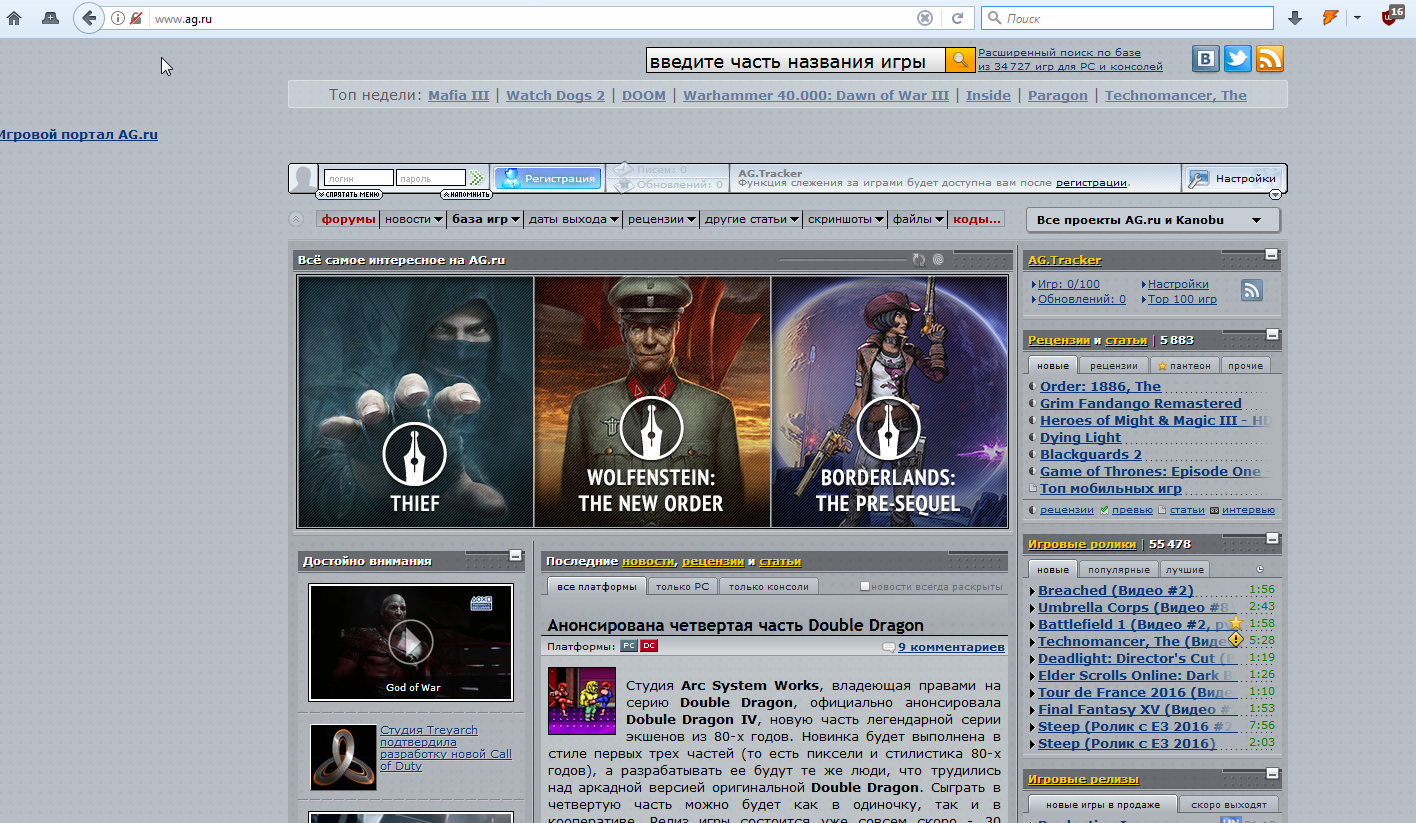Click the orange game search magnifier button
This screenshot has height=823, width=1416.
point(960,61)
